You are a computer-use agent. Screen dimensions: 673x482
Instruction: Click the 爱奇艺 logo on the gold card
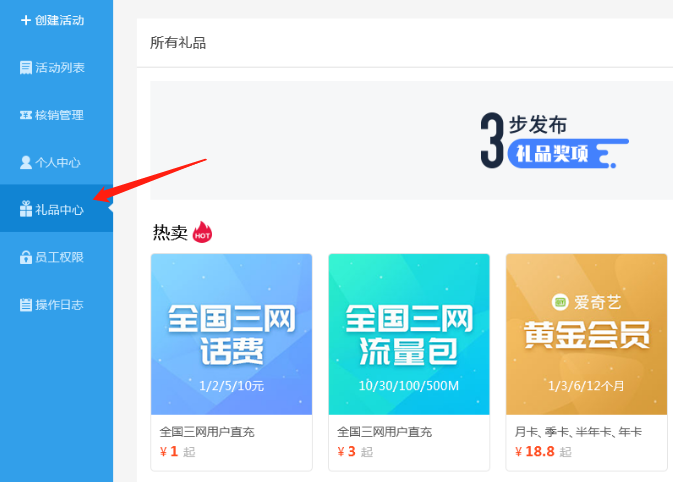pyautogui.click(x=560, y=302)
